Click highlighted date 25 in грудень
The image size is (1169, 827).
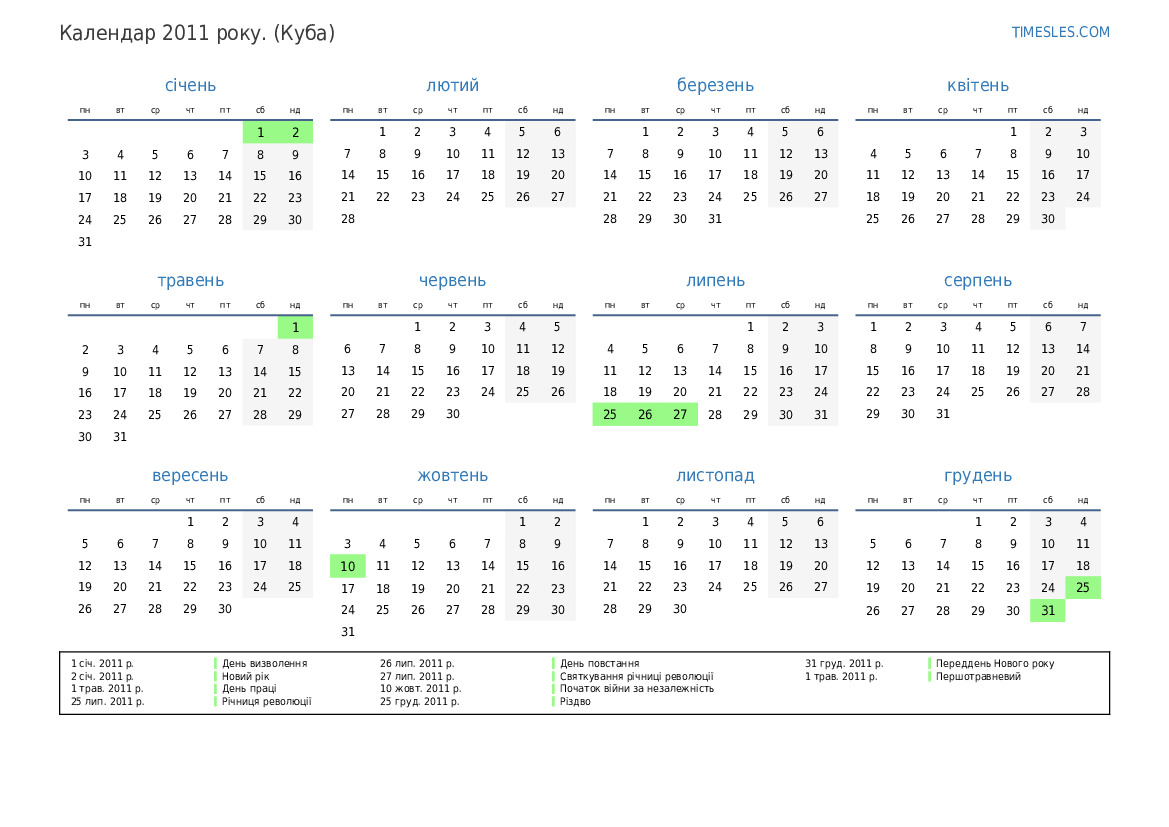tap(1083, 588)
